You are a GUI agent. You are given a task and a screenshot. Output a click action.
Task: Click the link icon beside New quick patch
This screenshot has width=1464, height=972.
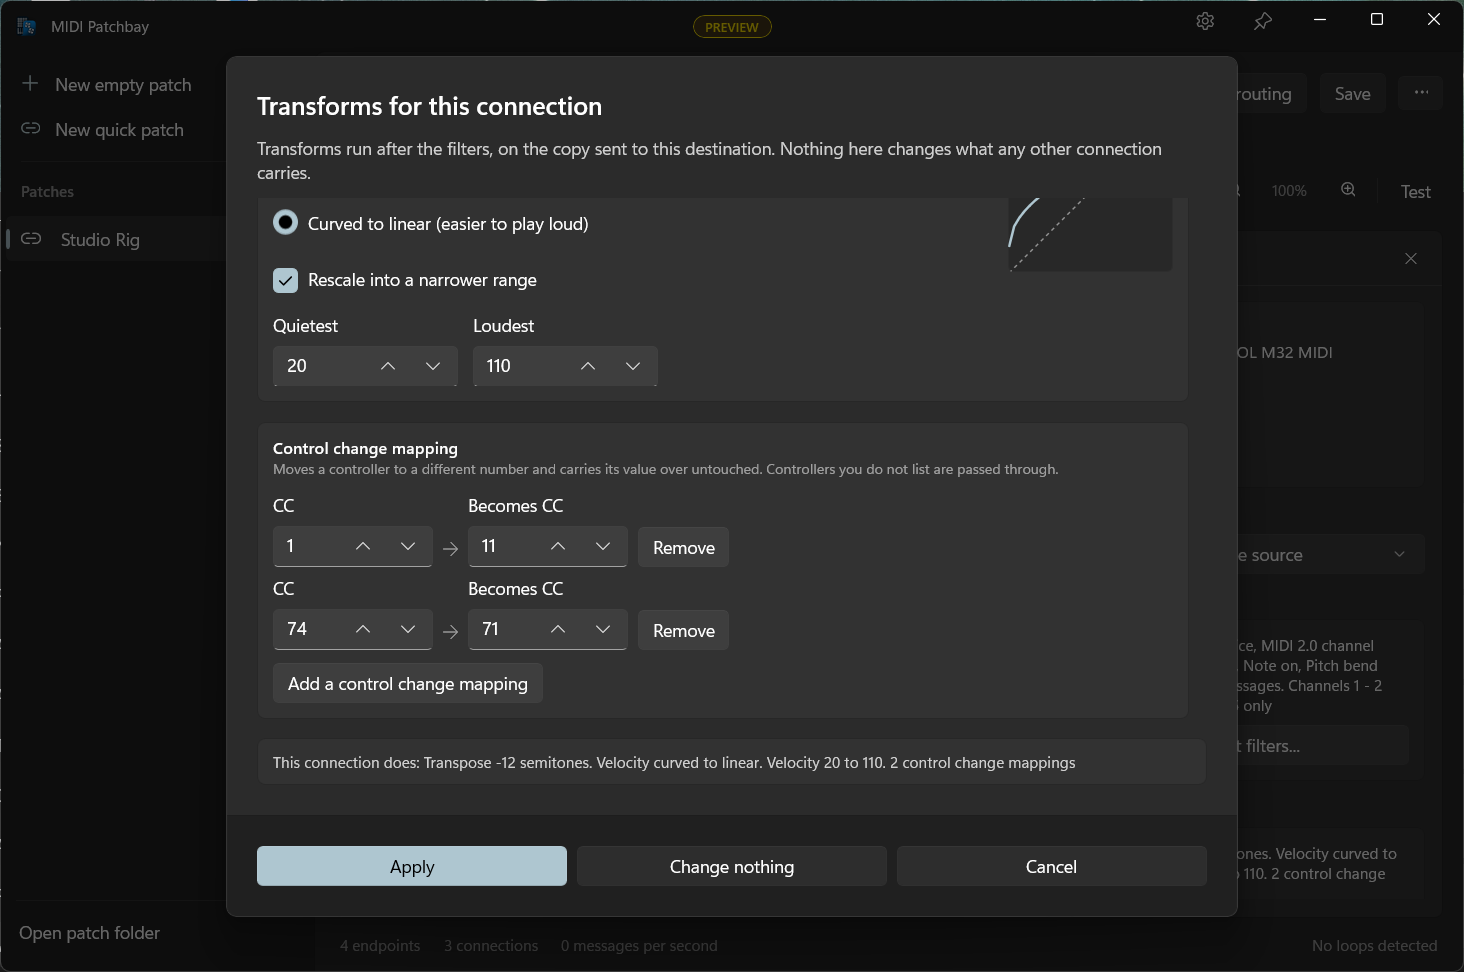tap(31, 129)
